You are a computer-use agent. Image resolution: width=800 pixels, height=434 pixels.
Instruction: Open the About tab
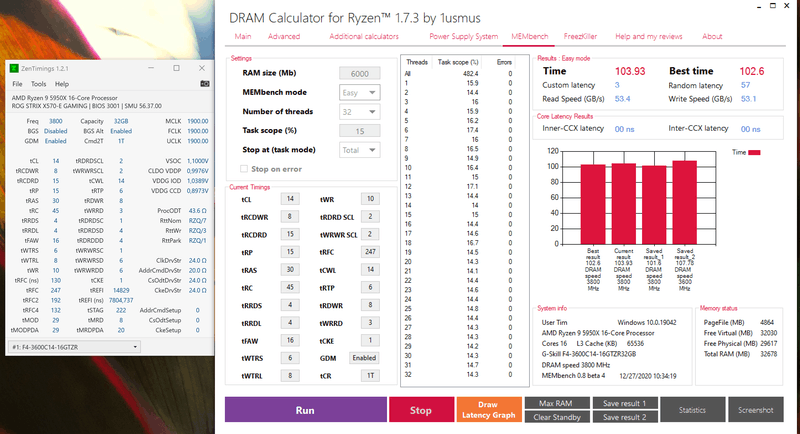pyautogui.click(x=712, y=36)
